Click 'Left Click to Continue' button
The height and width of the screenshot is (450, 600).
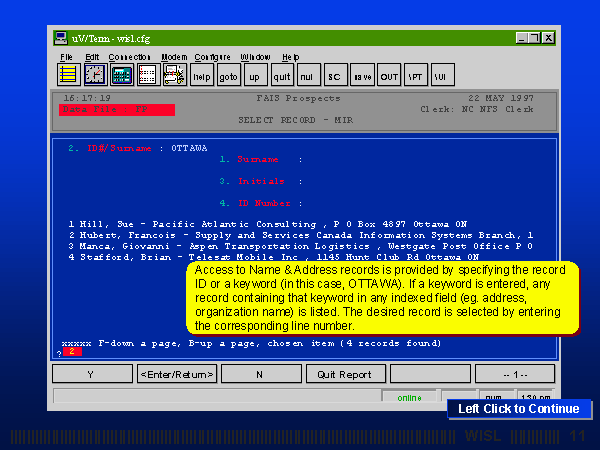(518, 408)
